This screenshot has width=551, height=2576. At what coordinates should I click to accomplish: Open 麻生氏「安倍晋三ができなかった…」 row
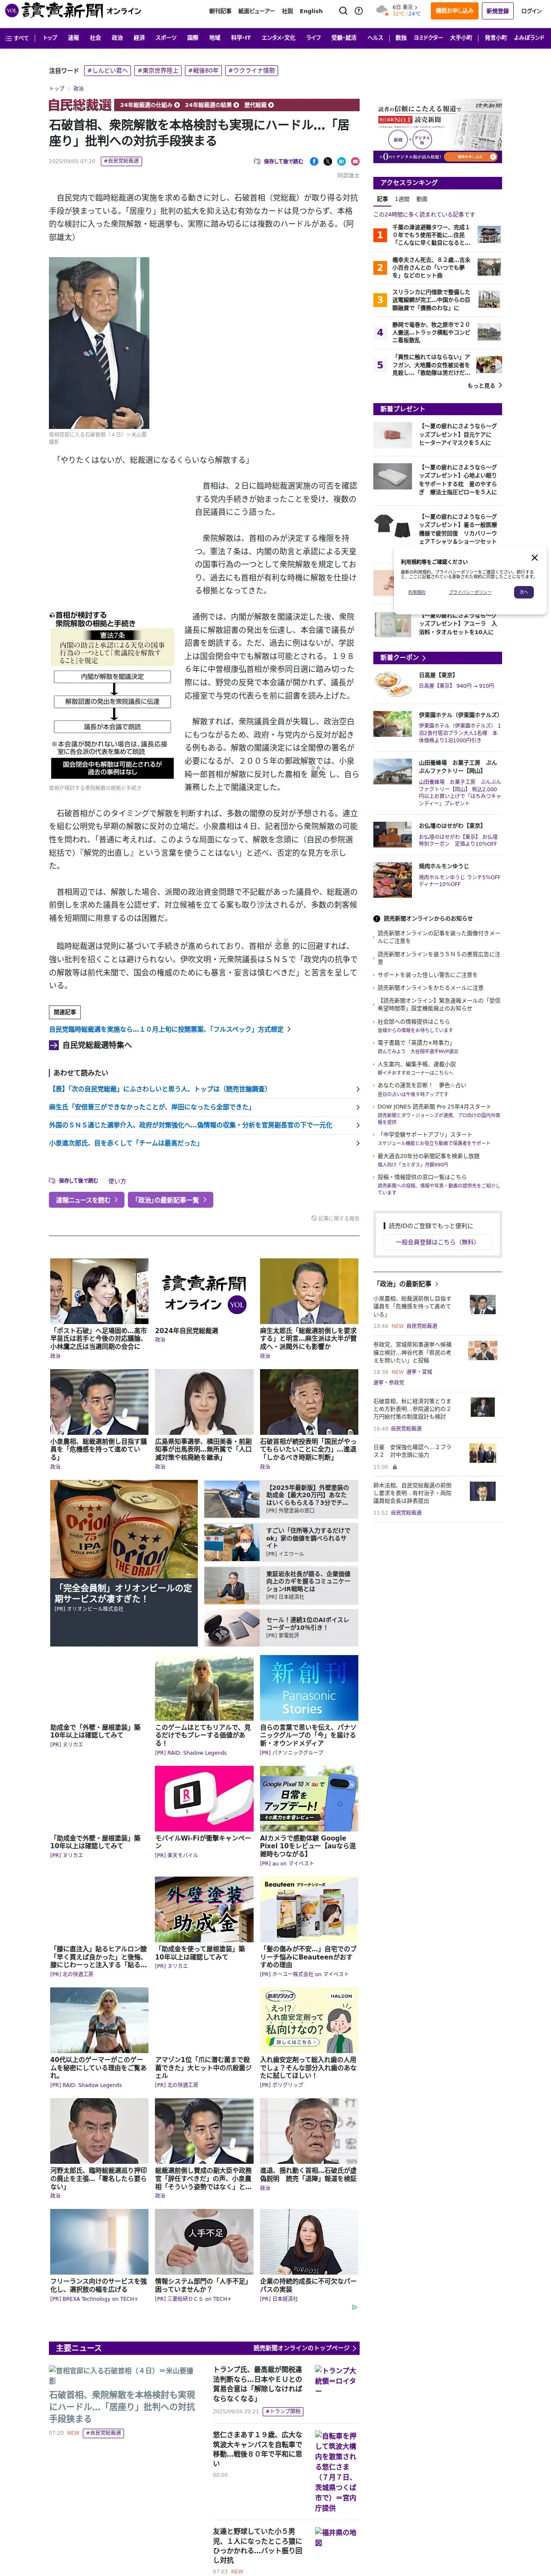(x=204, y=1107)
